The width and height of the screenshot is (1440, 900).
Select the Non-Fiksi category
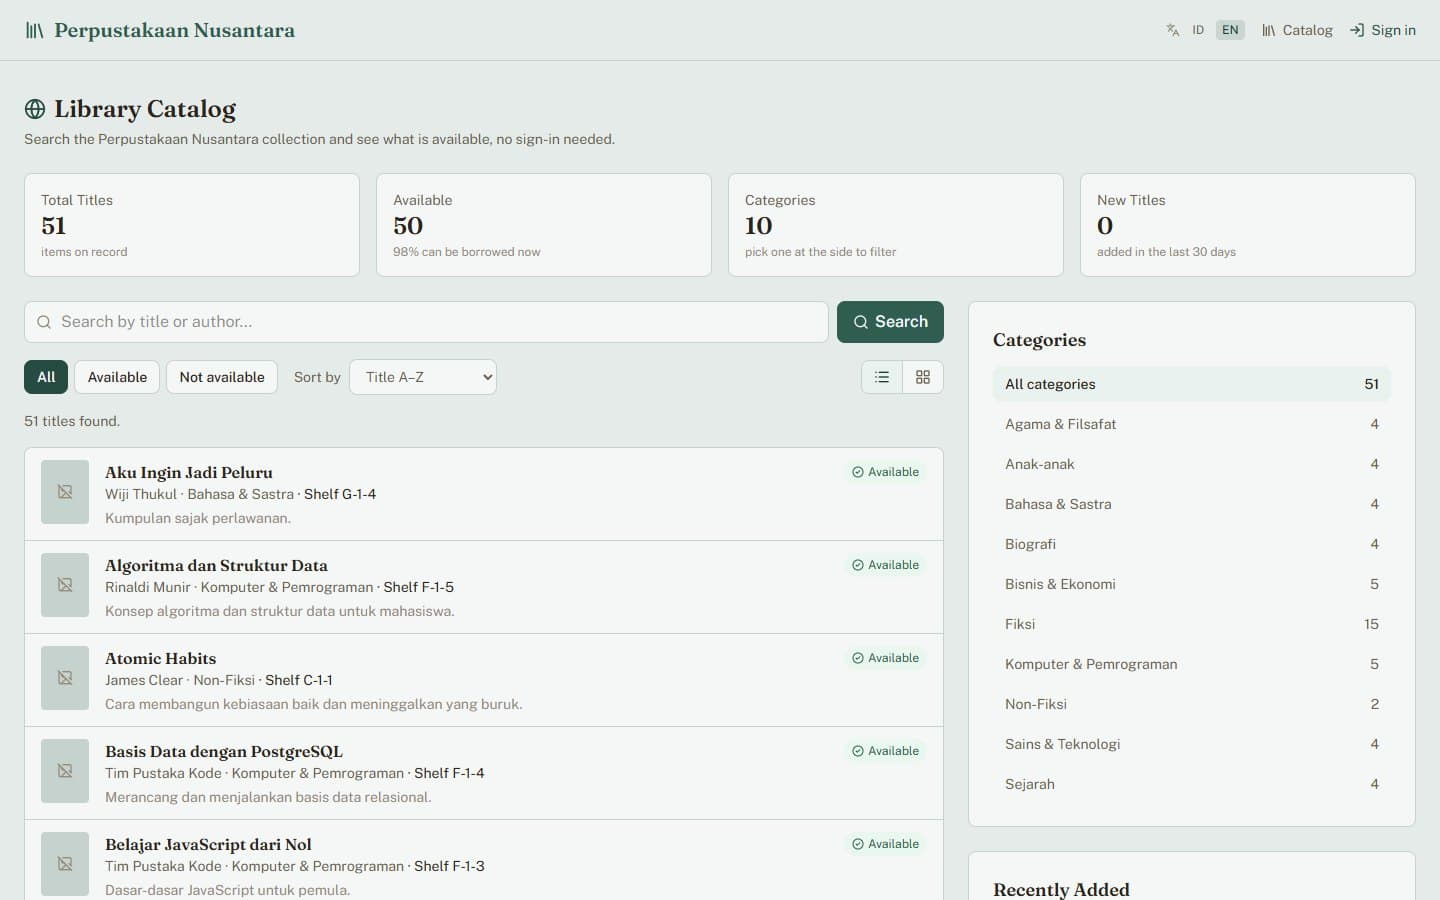(1192, 704)
